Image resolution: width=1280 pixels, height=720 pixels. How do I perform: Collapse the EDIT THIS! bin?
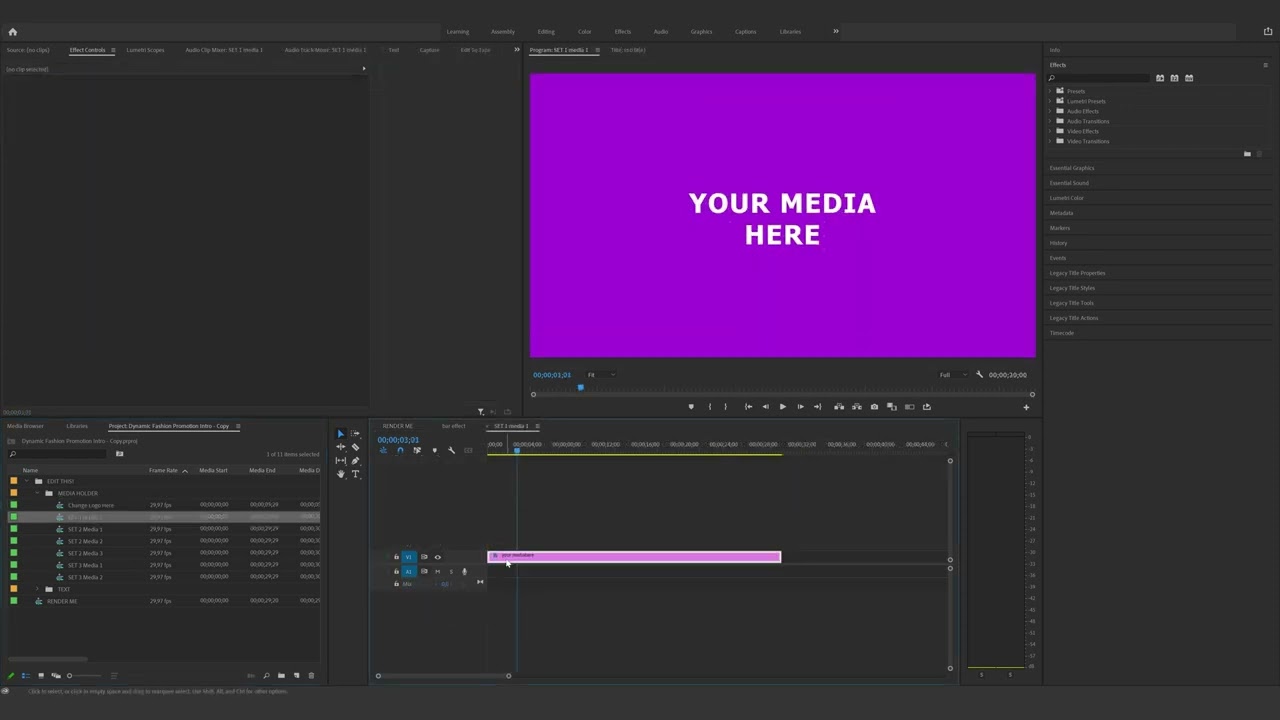25,481
